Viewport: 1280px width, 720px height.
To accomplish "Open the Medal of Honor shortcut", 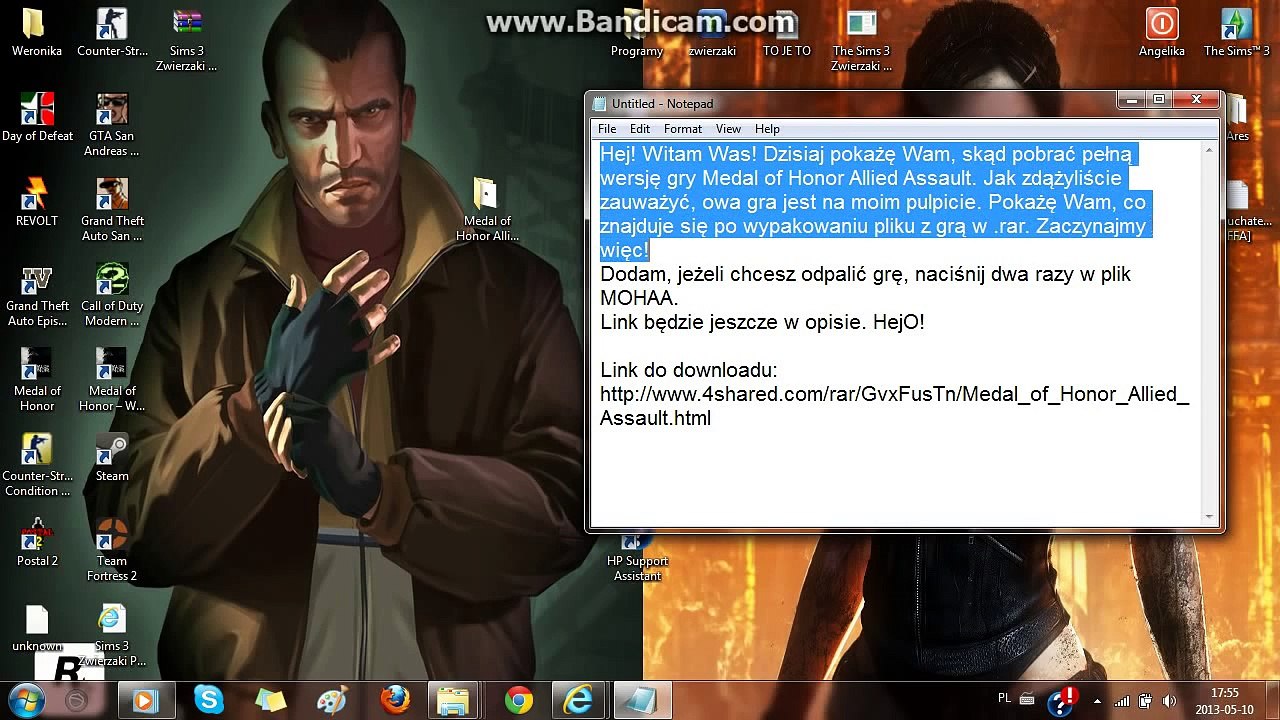I will coord(37,380).
